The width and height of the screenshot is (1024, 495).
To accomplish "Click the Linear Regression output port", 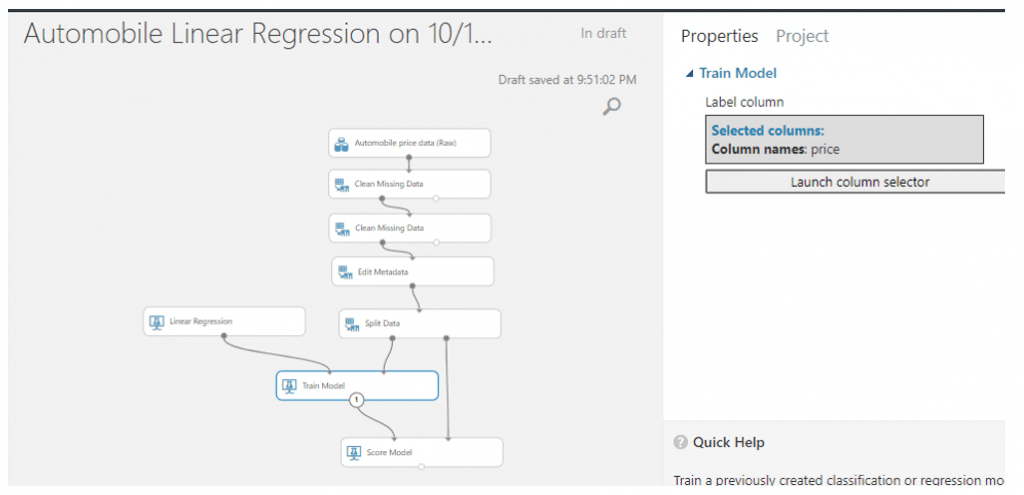I will click(x=223, y=336).
